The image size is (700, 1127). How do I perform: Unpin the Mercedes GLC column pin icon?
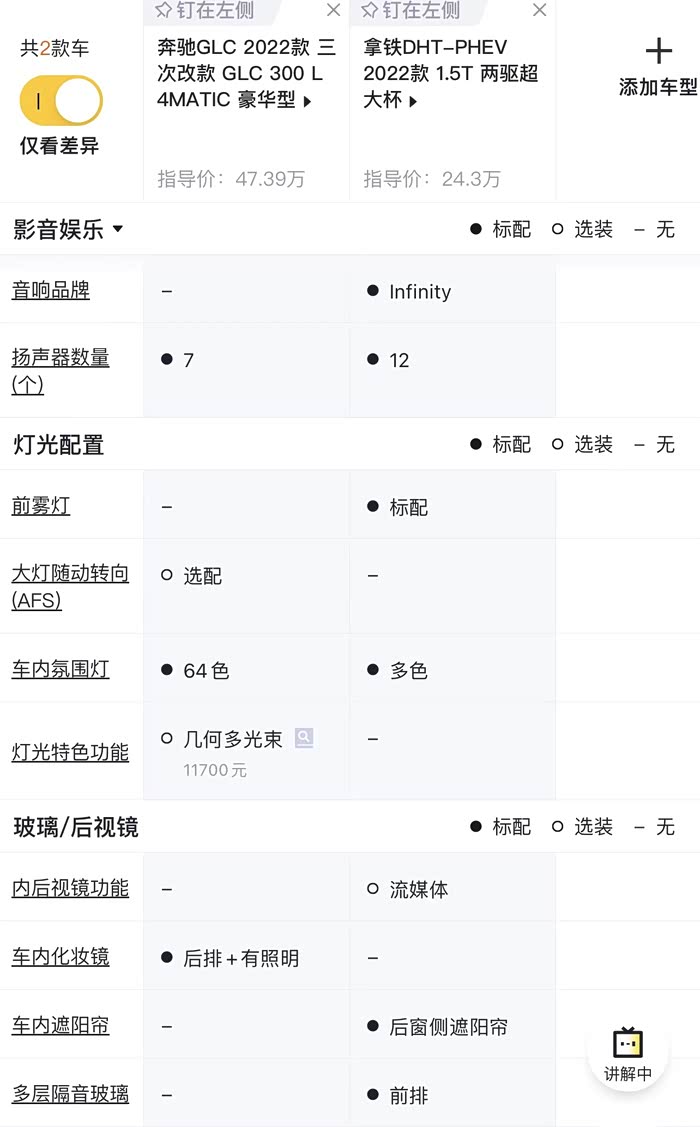point(163,11)
